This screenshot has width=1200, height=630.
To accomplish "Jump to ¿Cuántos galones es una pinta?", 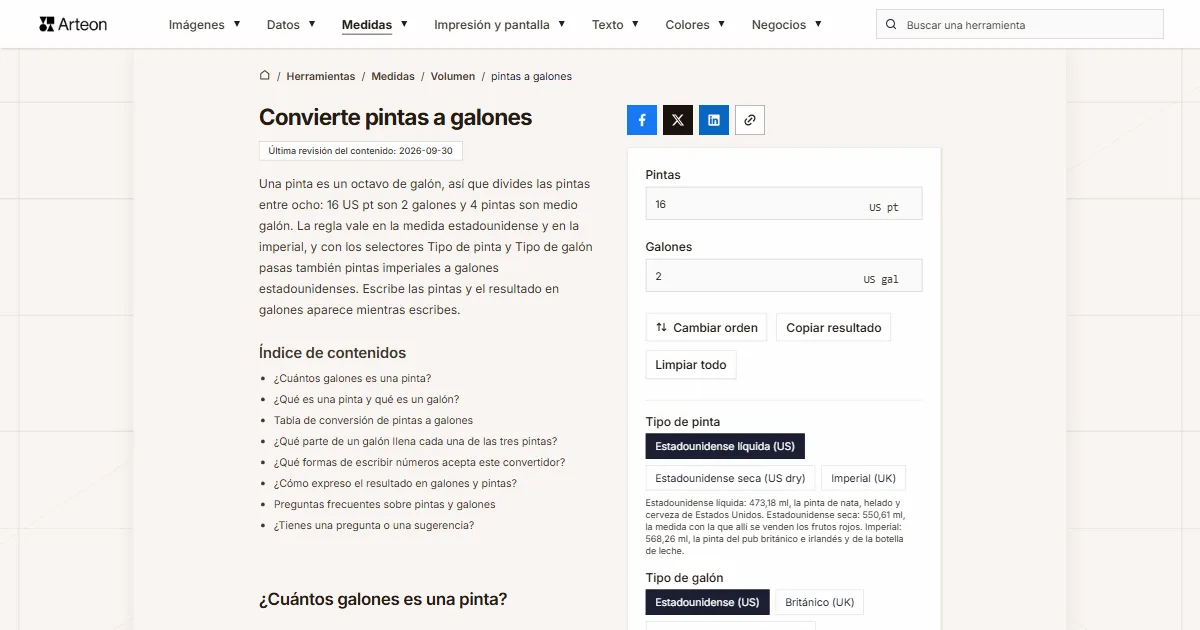I will pyautogui.click(x=352, y=378).
